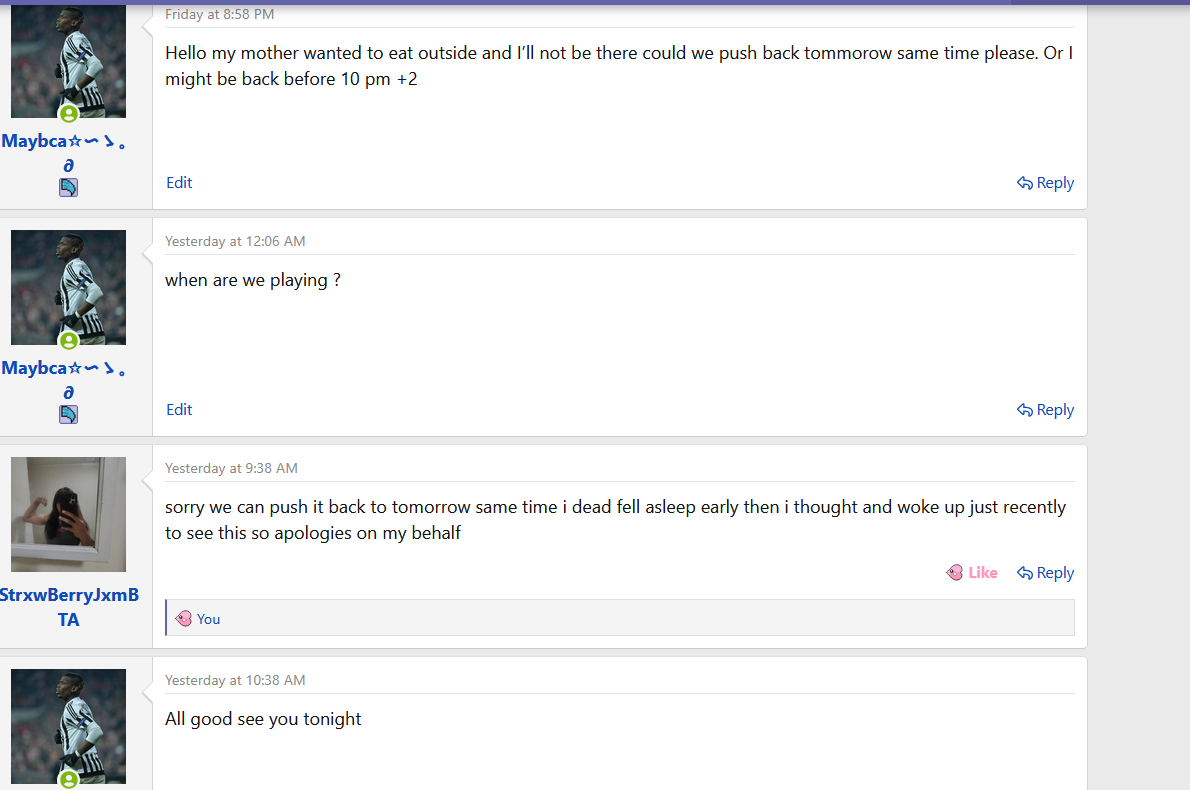Click 'You' in the likes bar
Screen dimensions: 1190x790
click(x=209, y=619)
